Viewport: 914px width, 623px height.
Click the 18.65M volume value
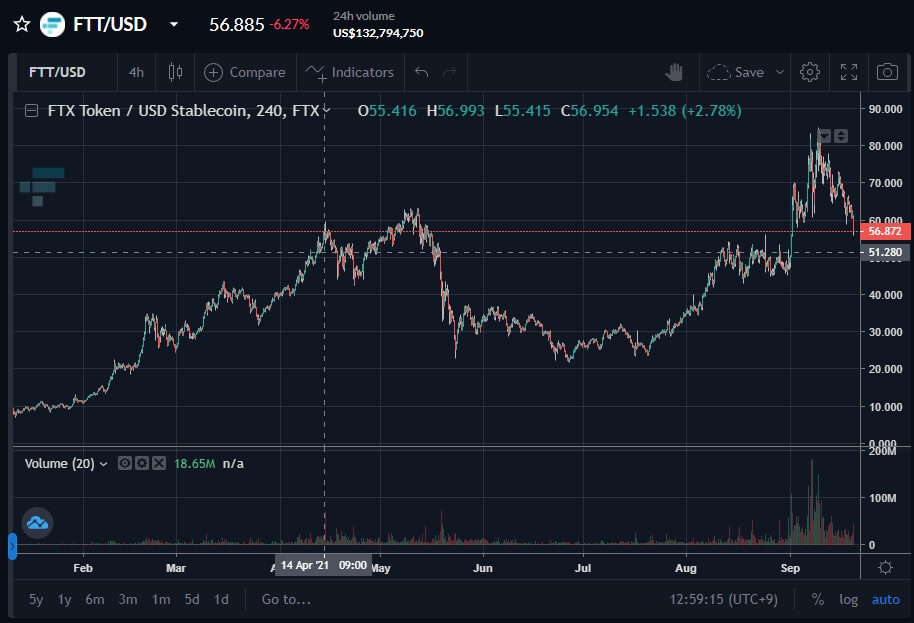point(194,464)
